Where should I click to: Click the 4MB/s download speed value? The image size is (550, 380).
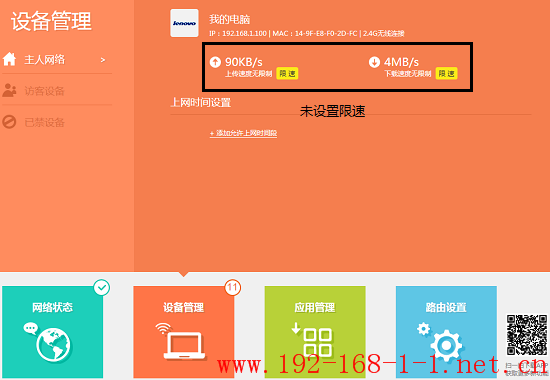[402, 62]
